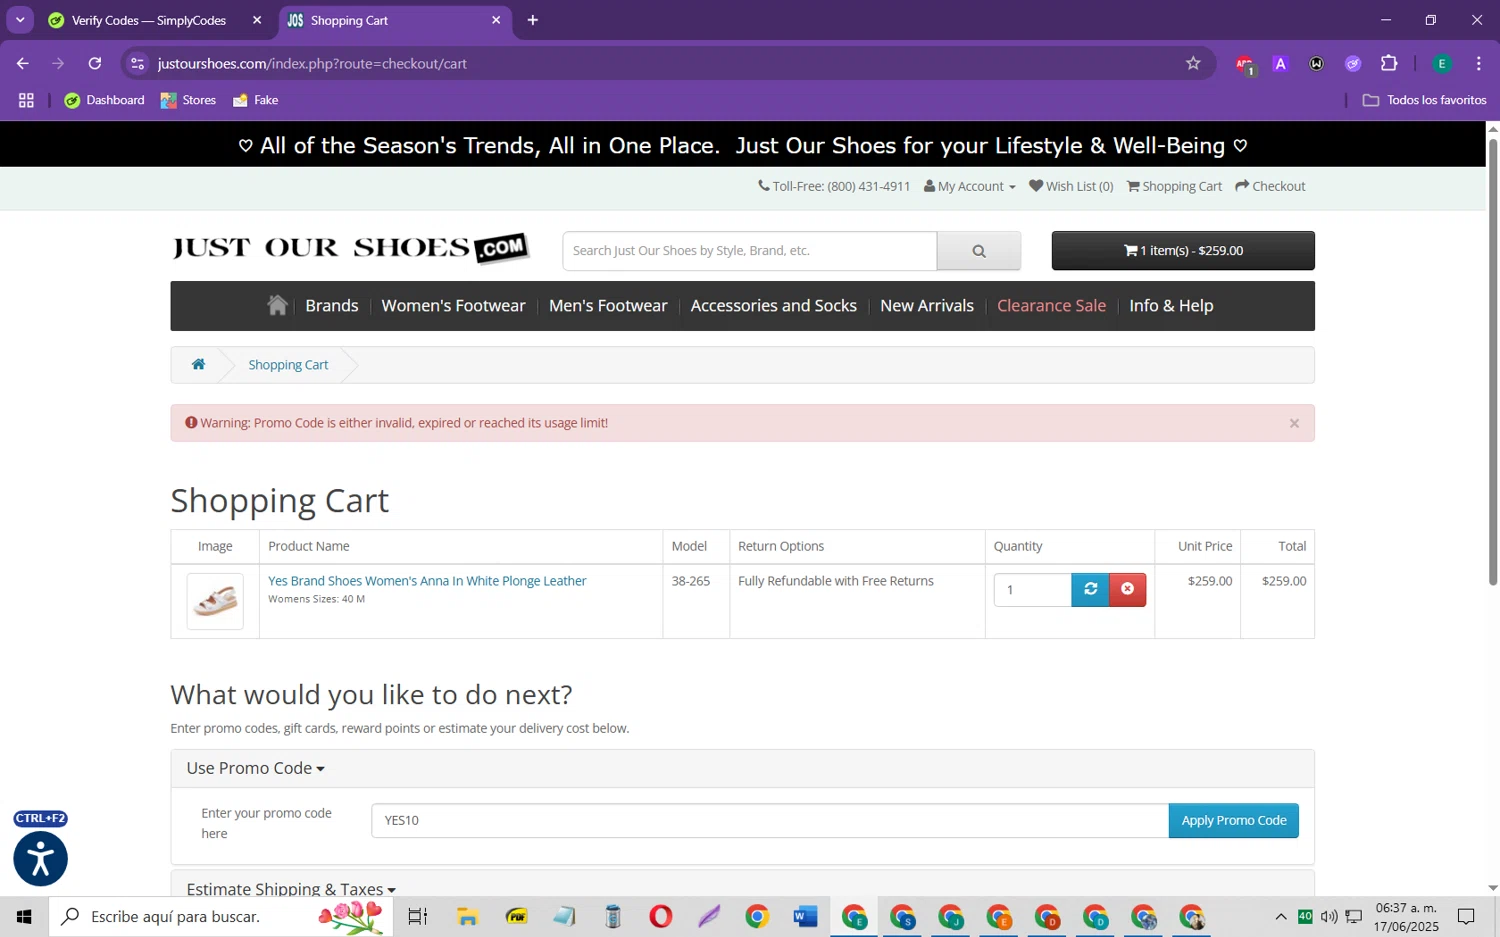
Task: Open the Info & Help menu
Action: point(1171,306)
